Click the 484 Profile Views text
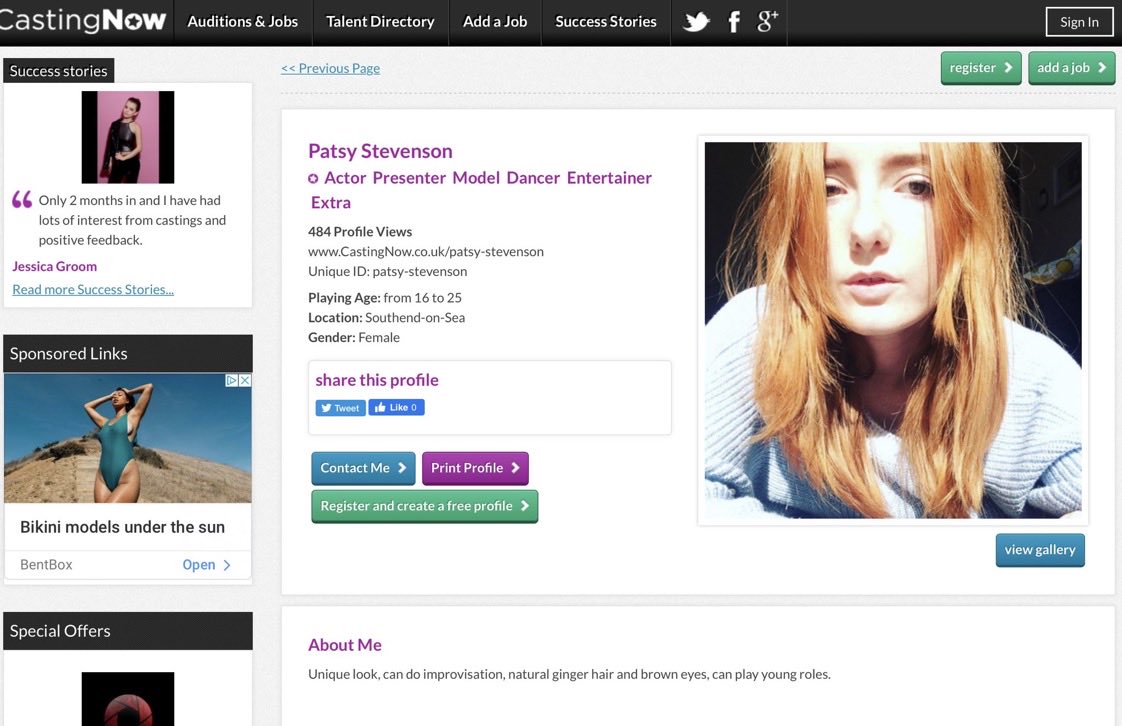Screen dimensions: 1122x726 [x=360, y=232]
